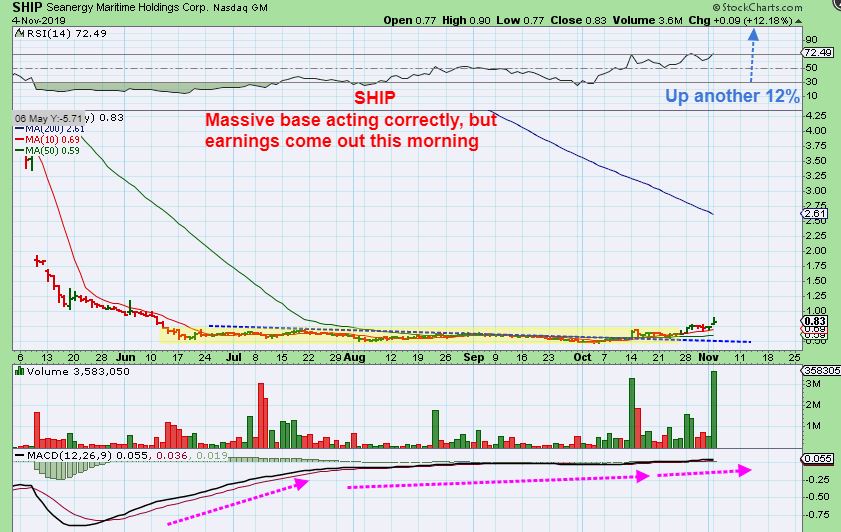Click the Sep label on date axis
Viewport: 841px width, 532px height.
474,357
